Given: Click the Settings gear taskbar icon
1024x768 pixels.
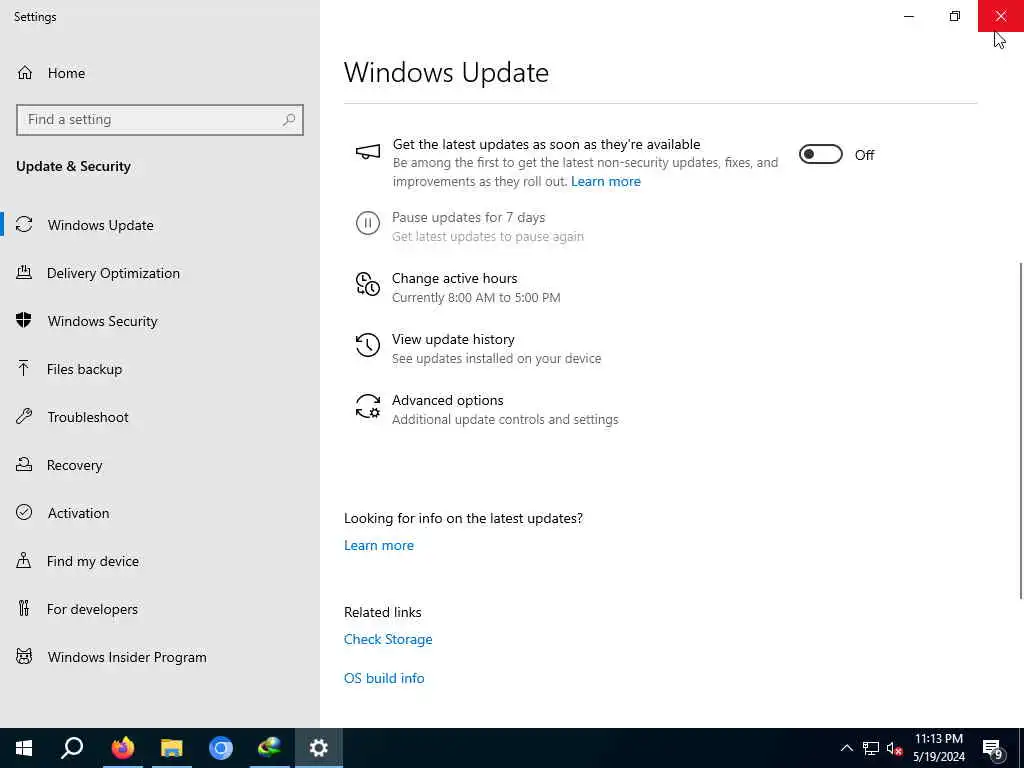Looking at the screenshot, I should (x=319, y=748).
